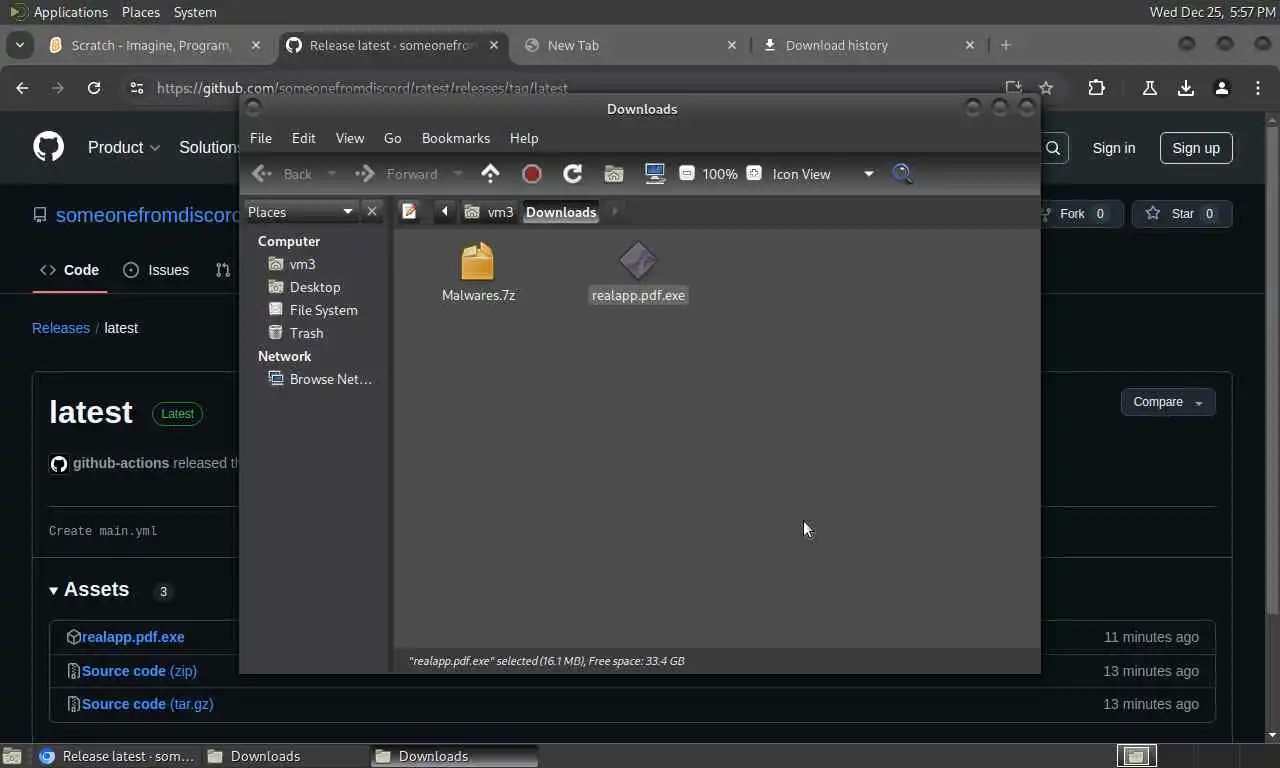
Task: Open the File menu in Downloads window
Action: click(x=260, y=138)
